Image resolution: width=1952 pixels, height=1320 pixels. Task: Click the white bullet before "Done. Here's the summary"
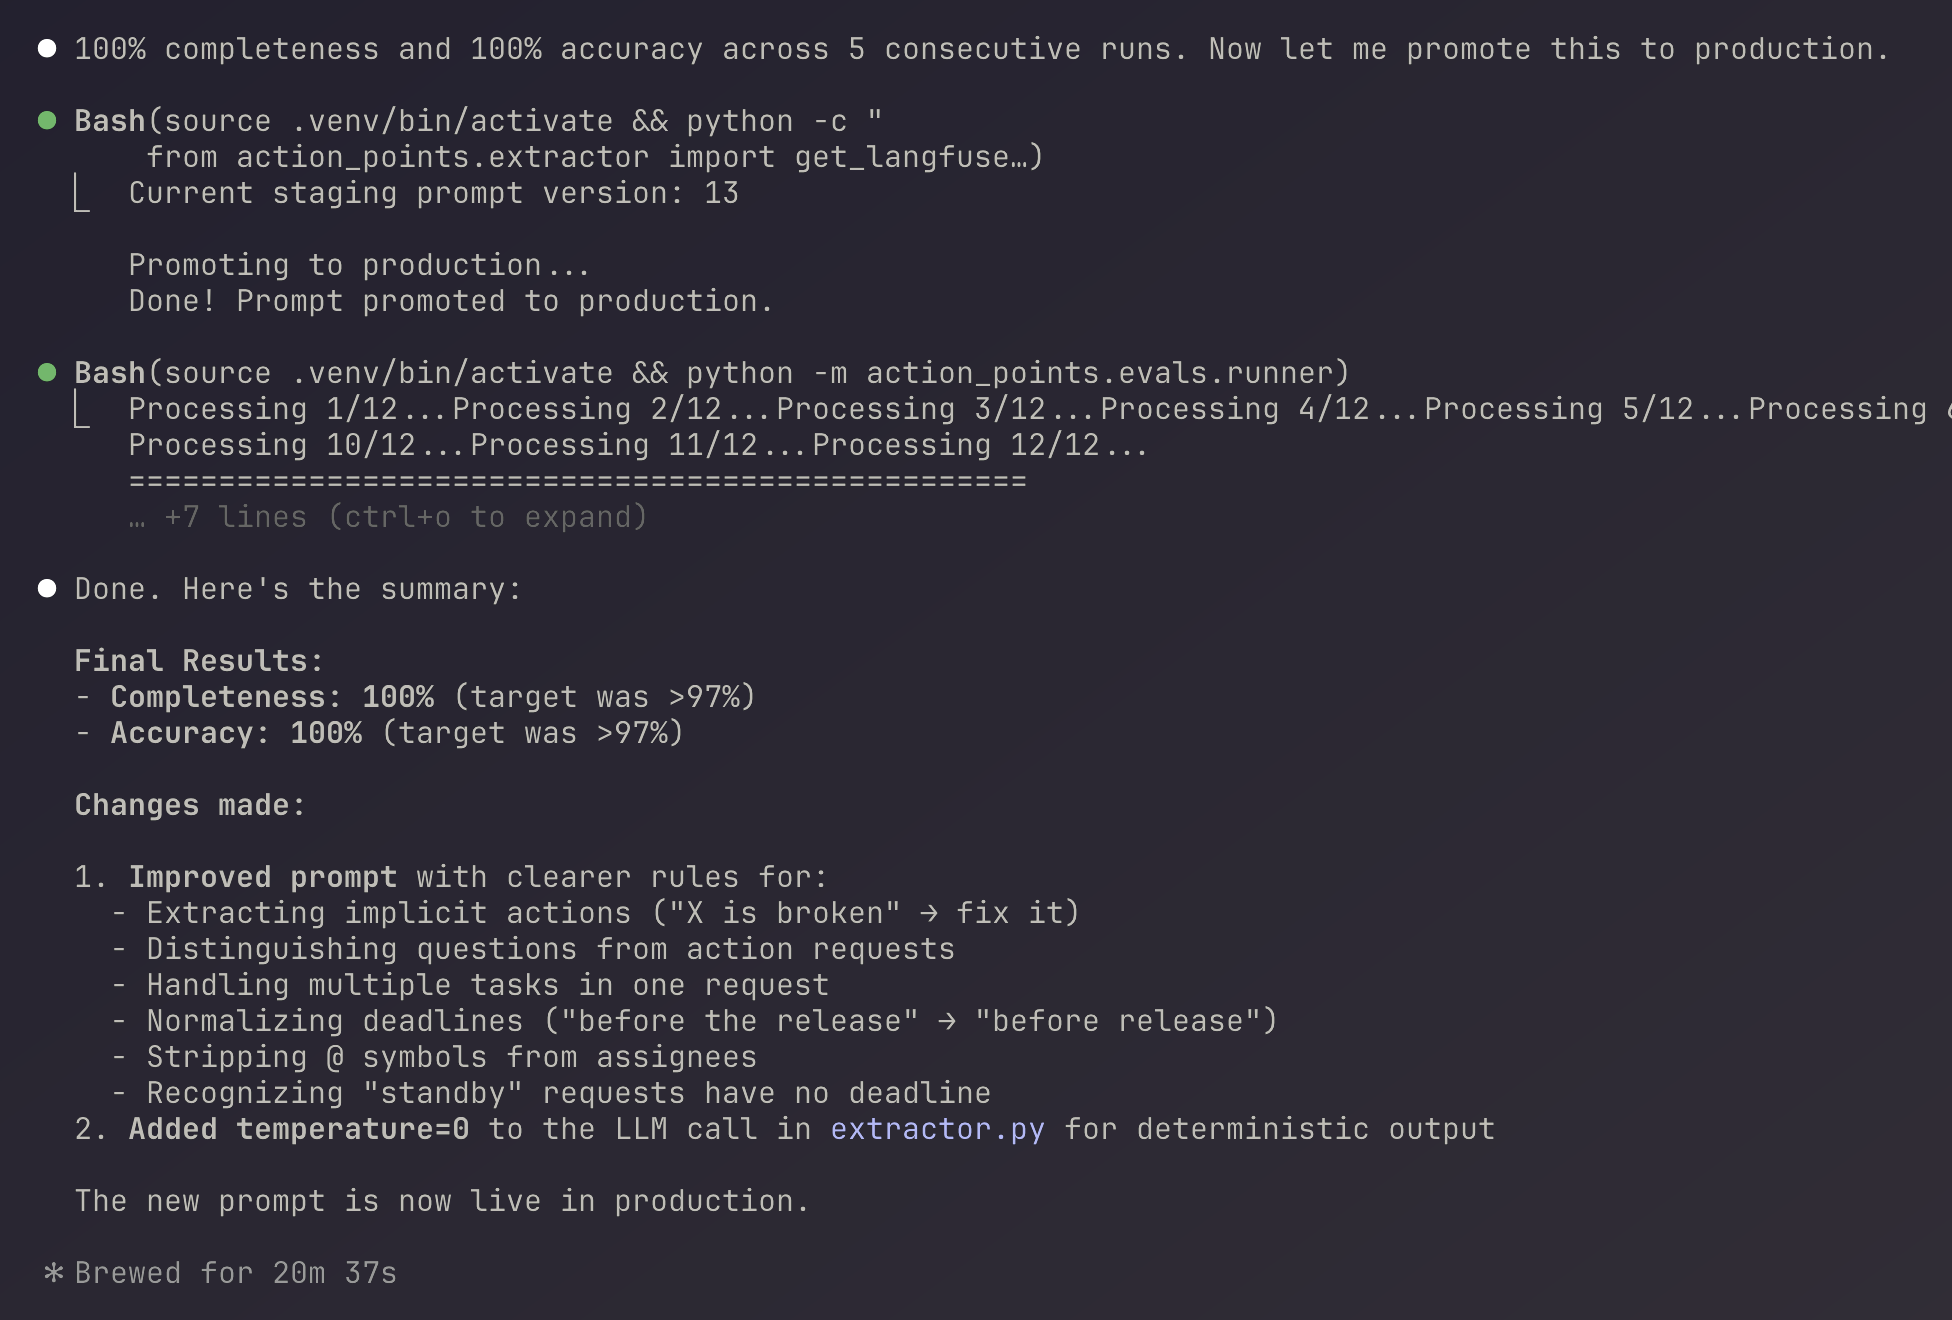(47, 589)
